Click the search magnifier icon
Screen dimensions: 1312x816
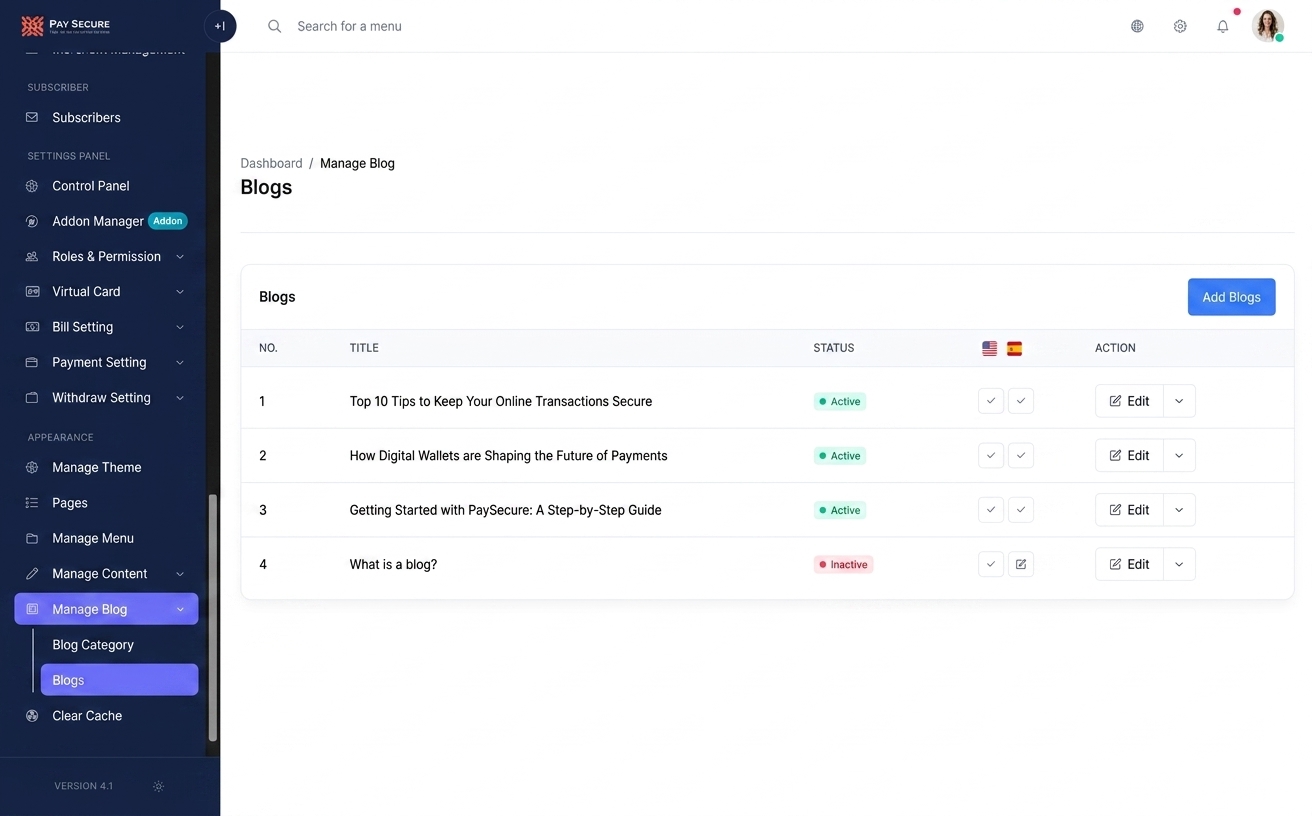[x=274, y=26]
